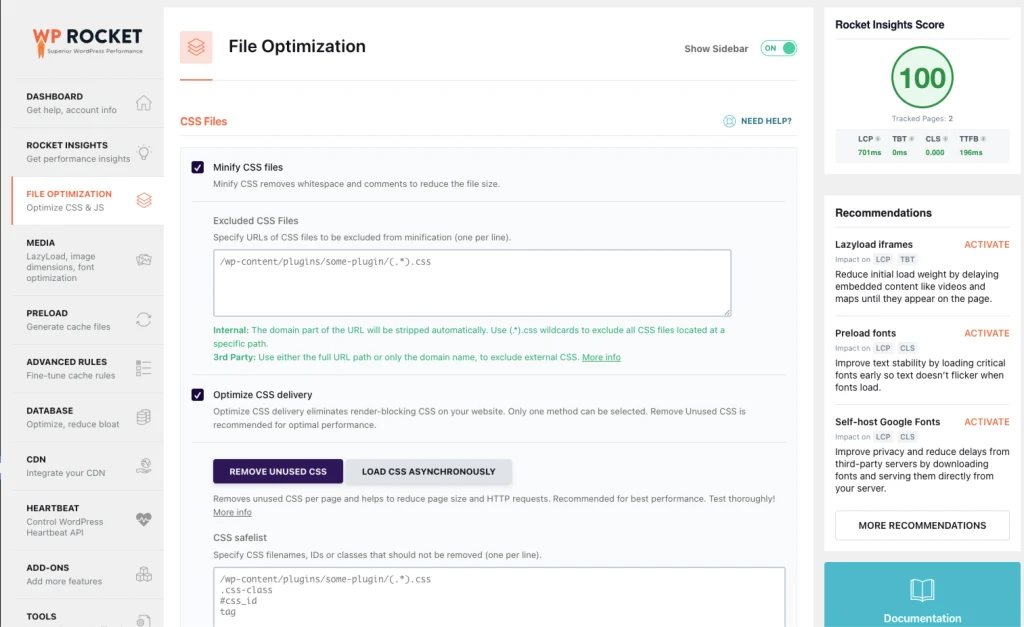Click the Add-ons blocks icon
The image size is (1024, 627).
[144, 574]
